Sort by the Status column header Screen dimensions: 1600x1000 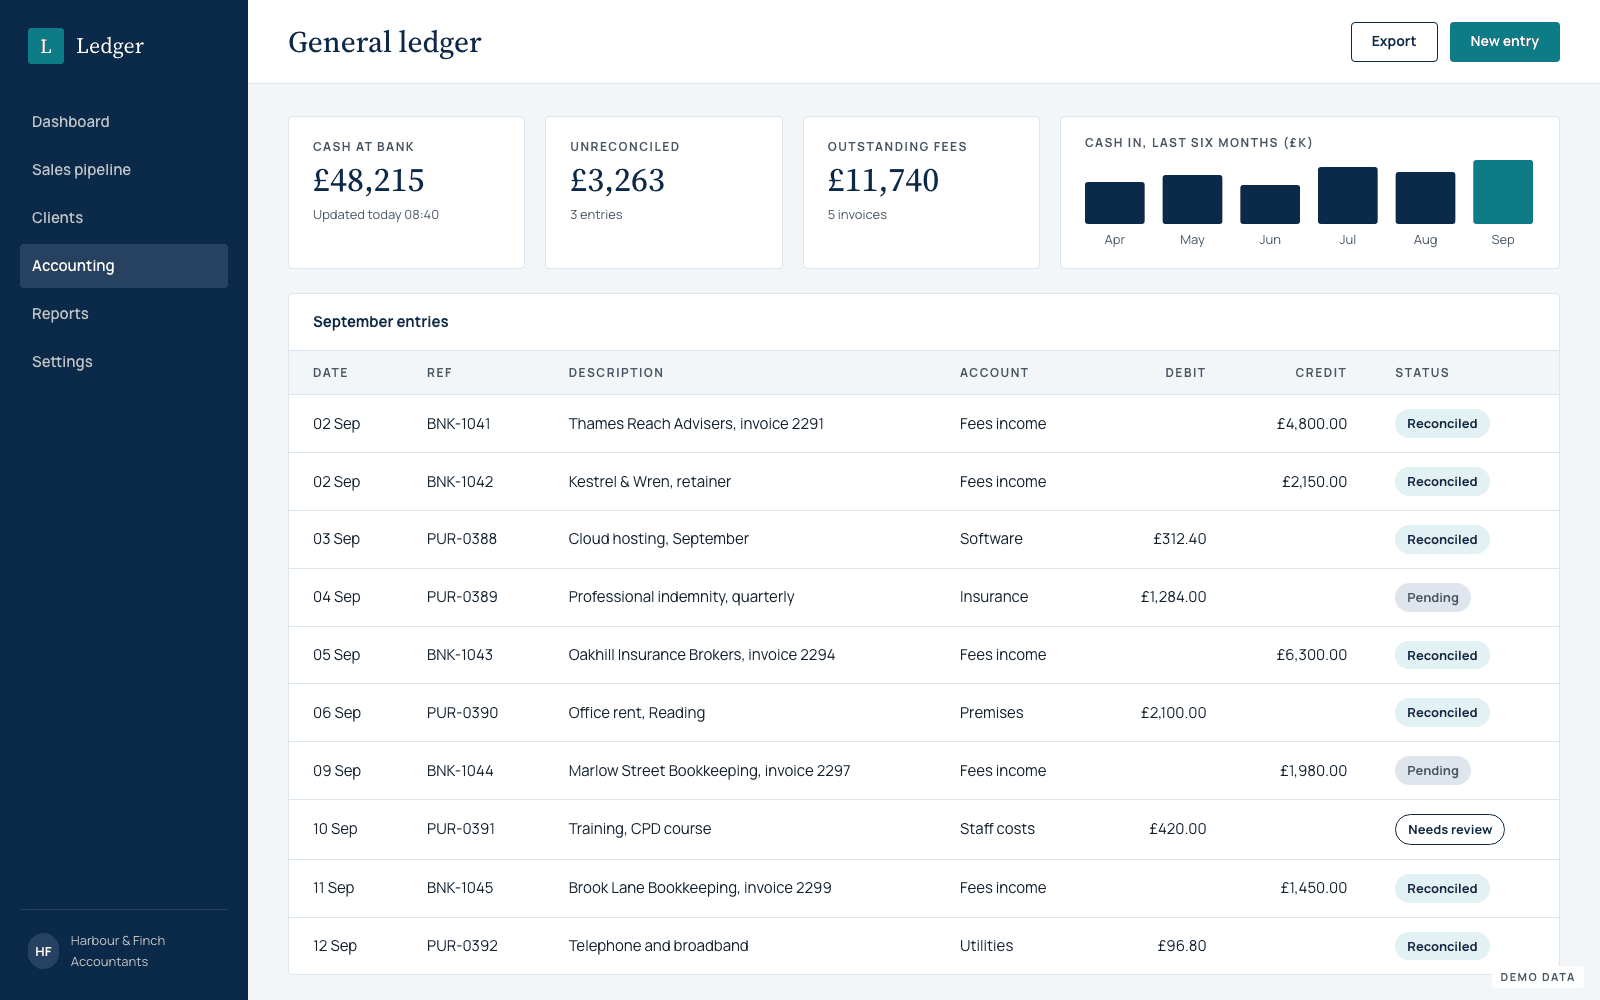1422,373
